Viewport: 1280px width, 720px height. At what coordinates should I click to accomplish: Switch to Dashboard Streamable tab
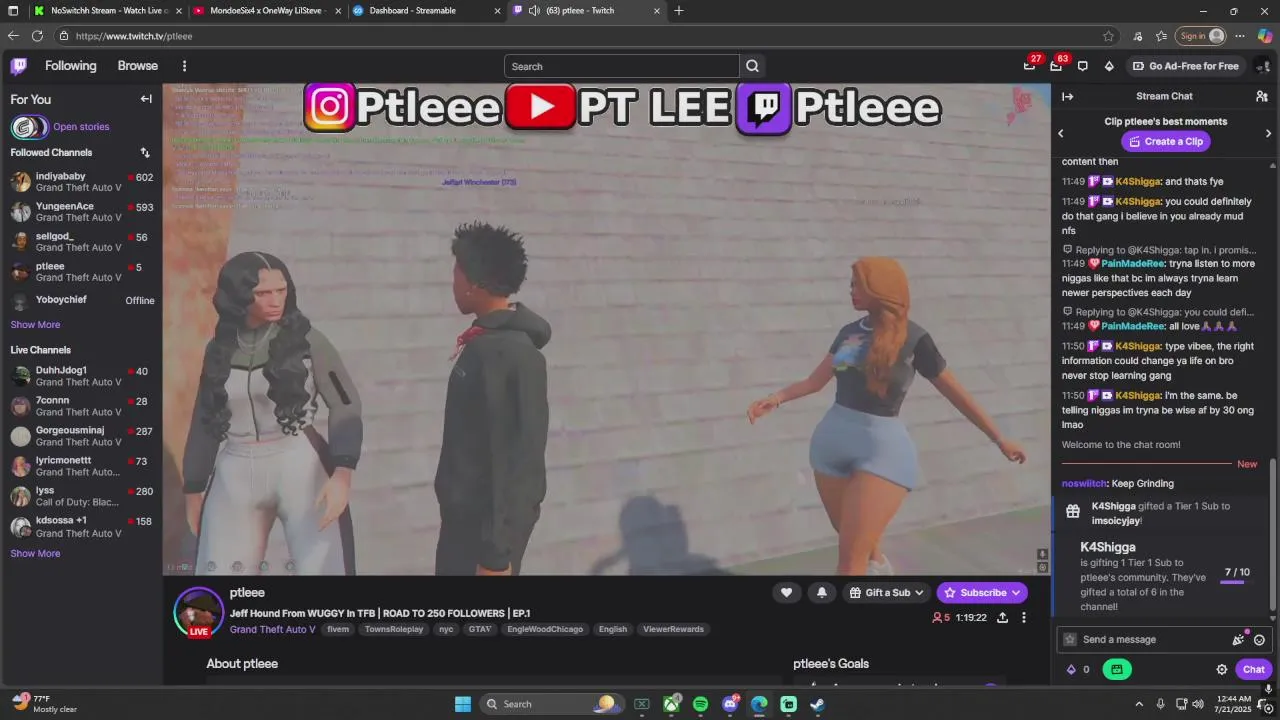[x=426, y=11]
